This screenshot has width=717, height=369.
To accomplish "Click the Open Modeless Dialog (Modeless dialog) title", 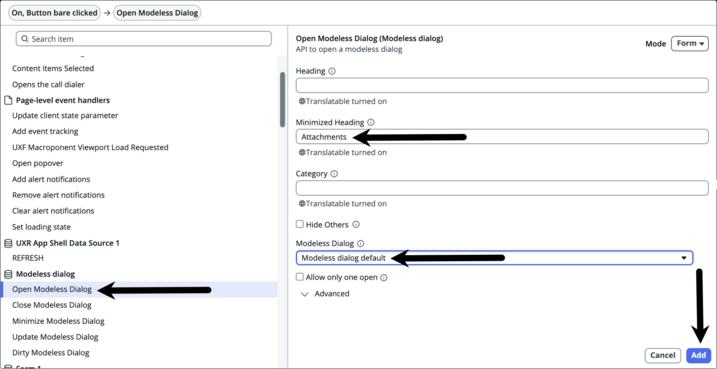I will (369, 39).
